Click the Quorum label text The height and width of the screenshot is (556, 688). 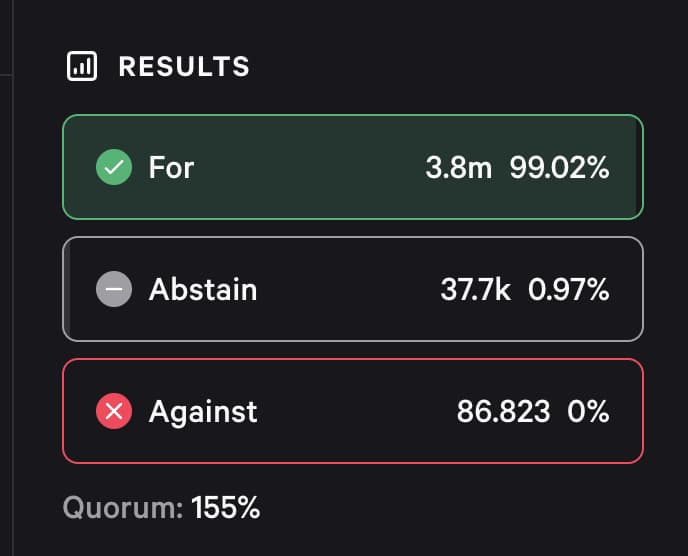[122, 507]
